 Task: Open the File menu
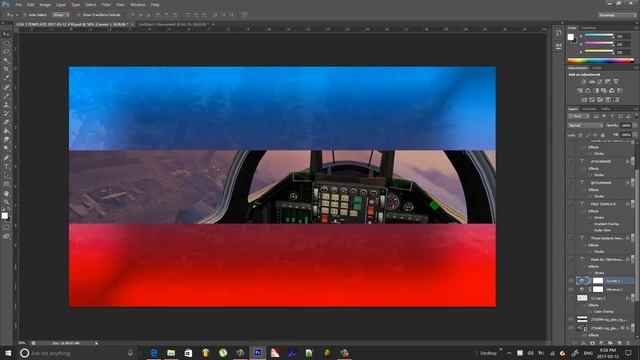click(x=18, y=4)
